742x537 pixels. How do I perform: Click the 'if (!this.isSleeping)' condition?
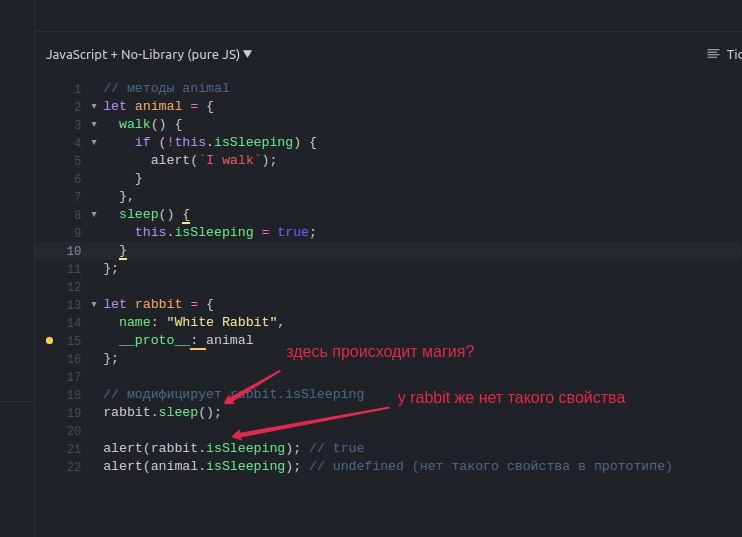pyautogui.click(x=218, y=142)
